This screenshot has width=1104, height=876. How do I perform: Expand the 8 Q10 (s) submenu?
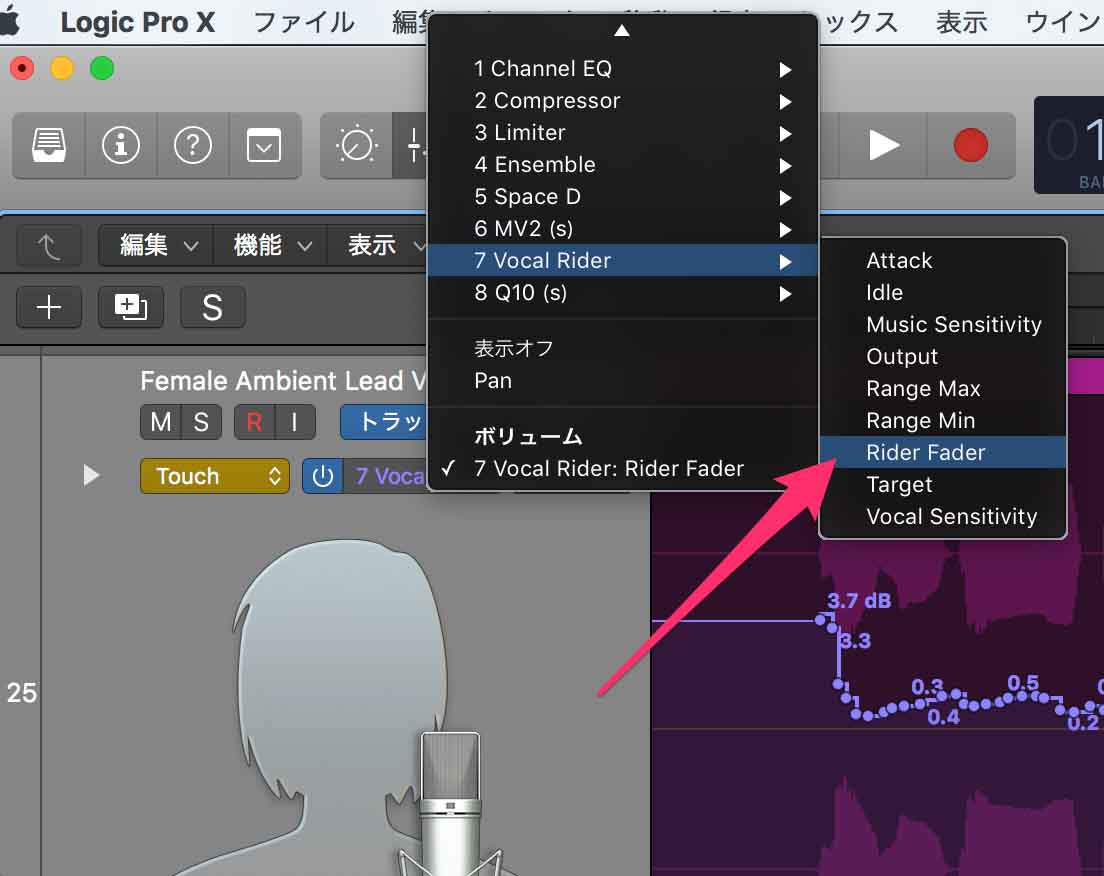point(622,293)
